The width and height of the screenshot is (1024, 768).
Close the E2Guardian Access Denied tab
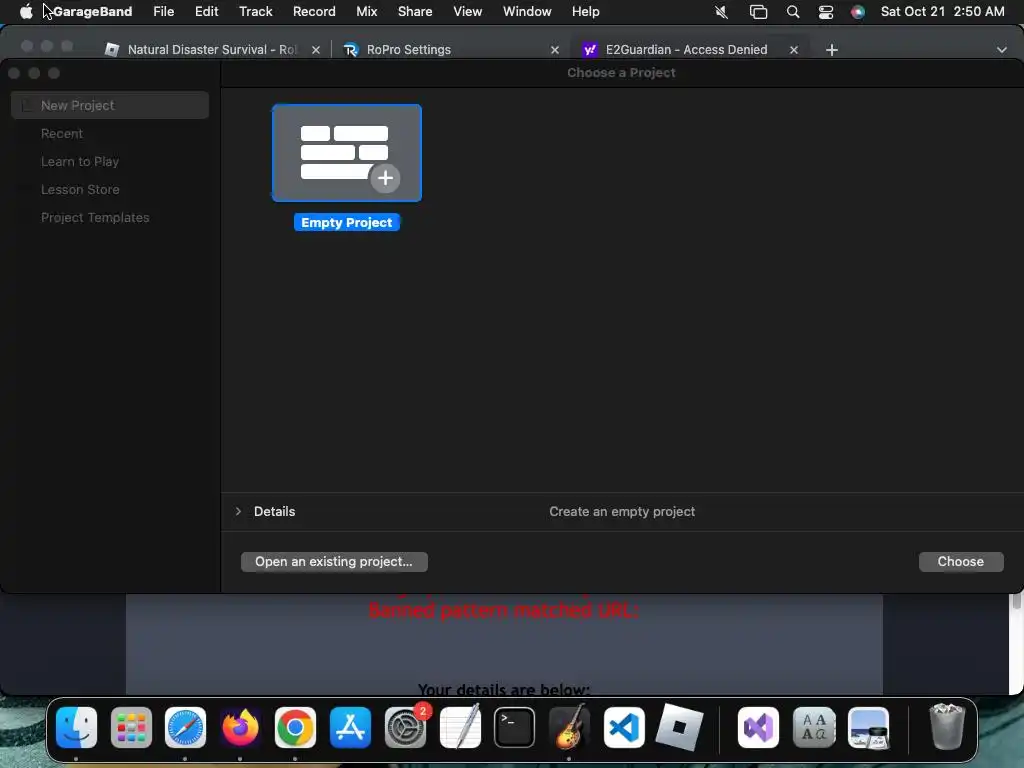point(794,50)
